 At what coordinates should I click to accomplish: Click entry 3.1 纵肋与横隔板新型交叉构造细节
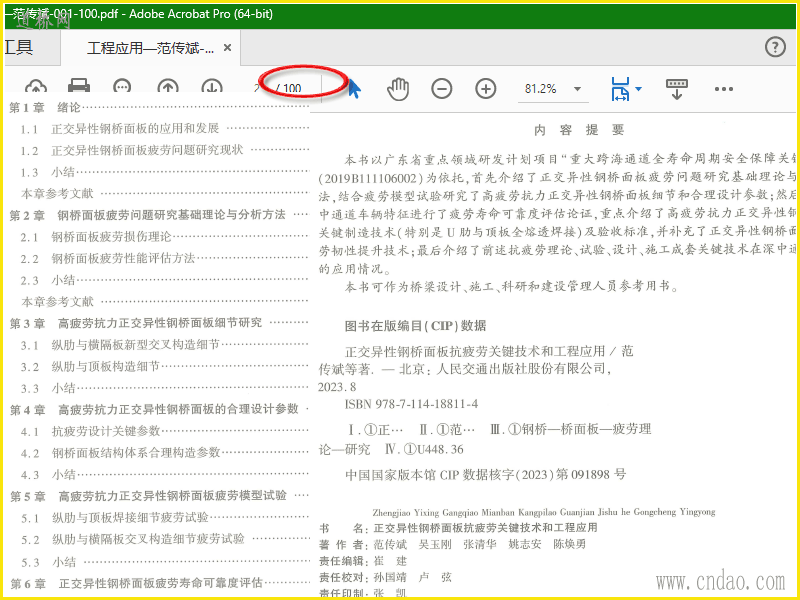pos(164,345)
